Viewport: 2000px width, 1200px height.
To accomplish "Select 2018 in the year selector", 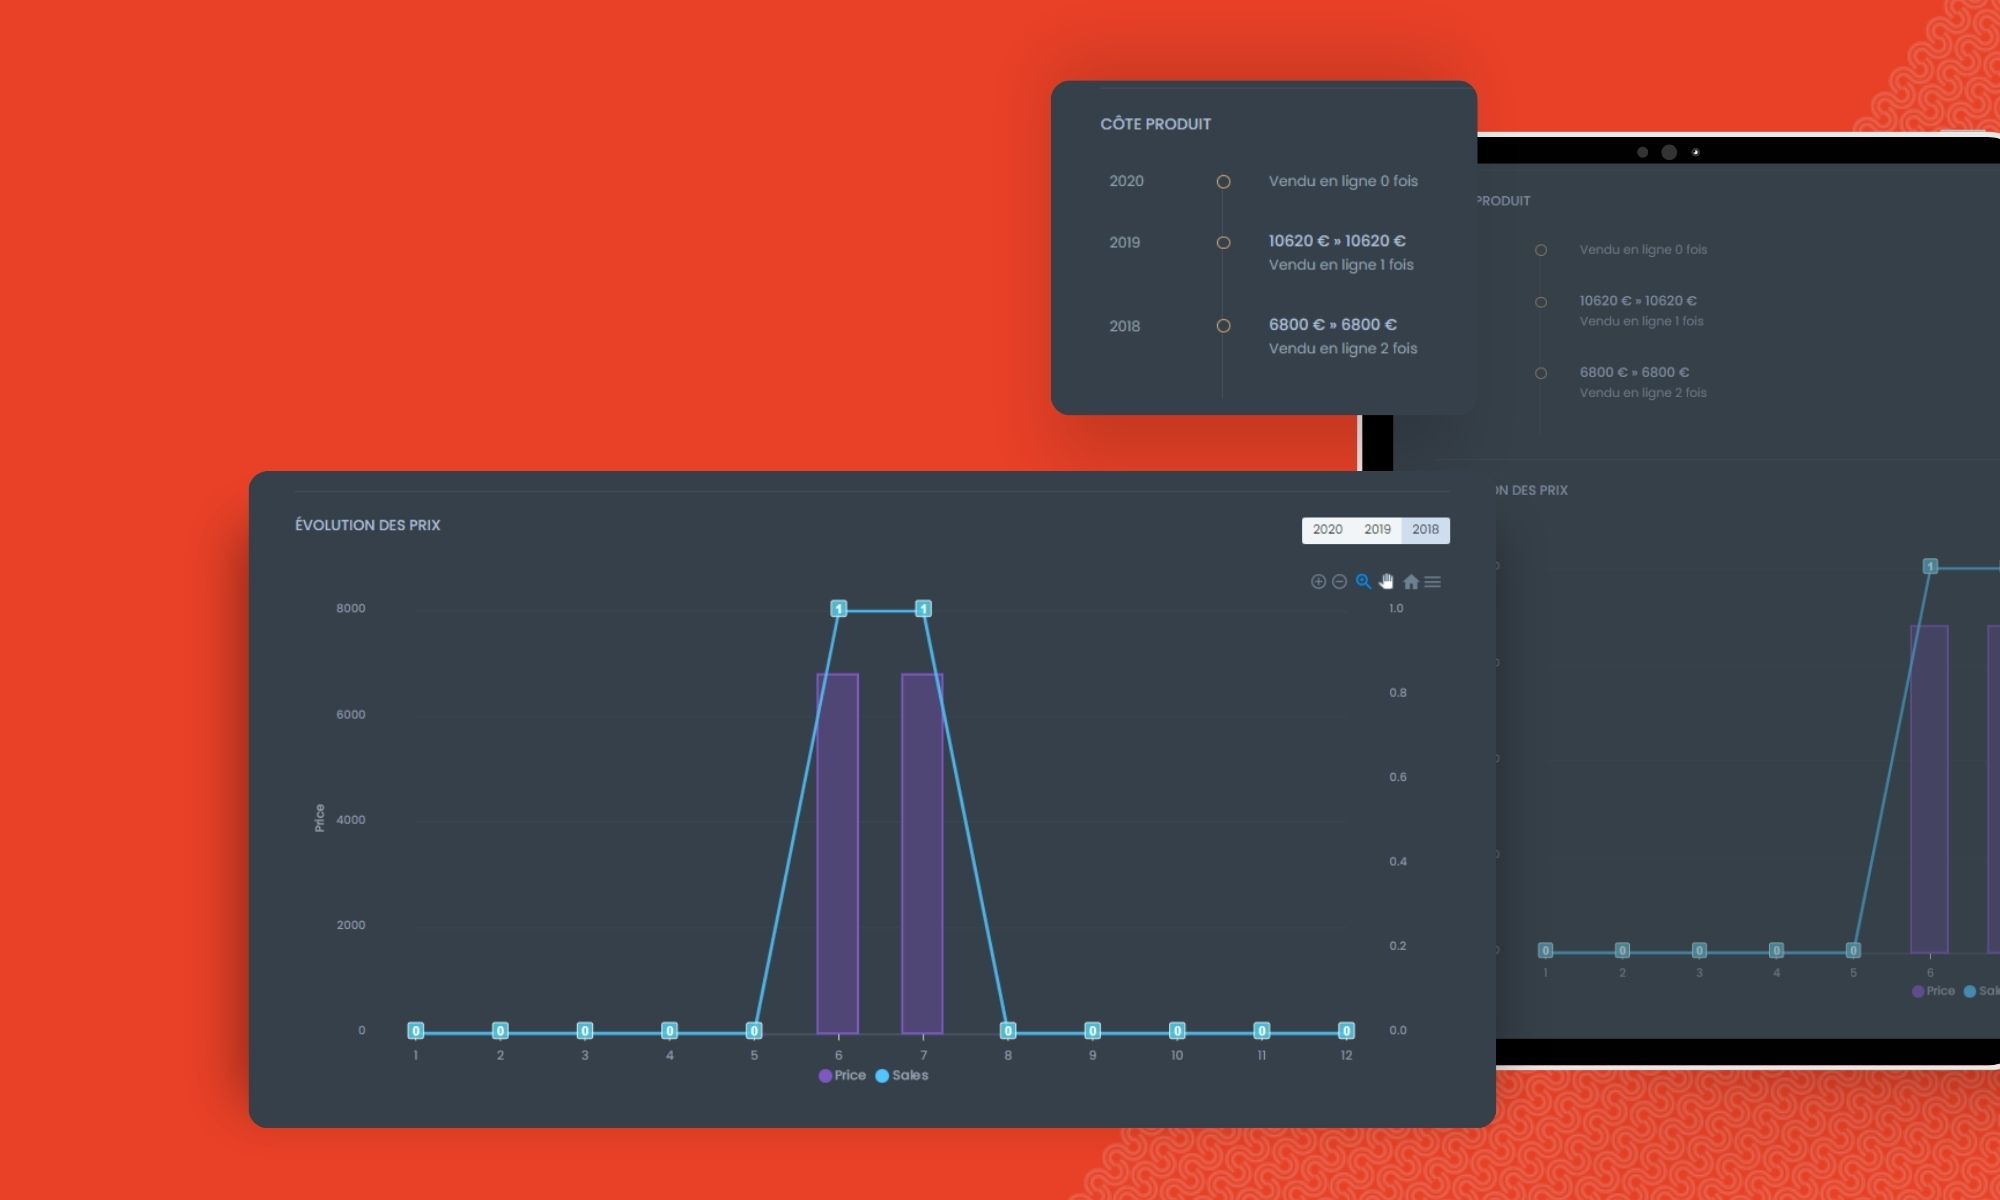I will pyautogui.click(x=1424, y=530).
